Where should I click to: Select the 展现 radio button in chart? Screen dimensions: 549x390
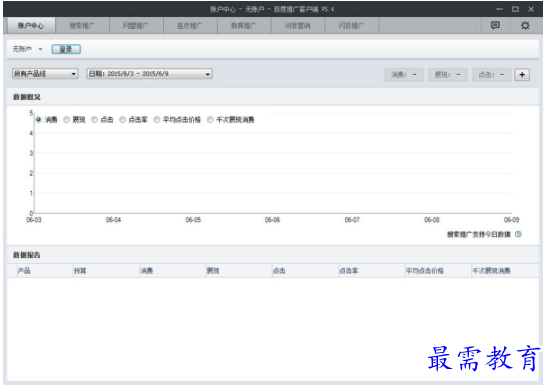(66, 120)
